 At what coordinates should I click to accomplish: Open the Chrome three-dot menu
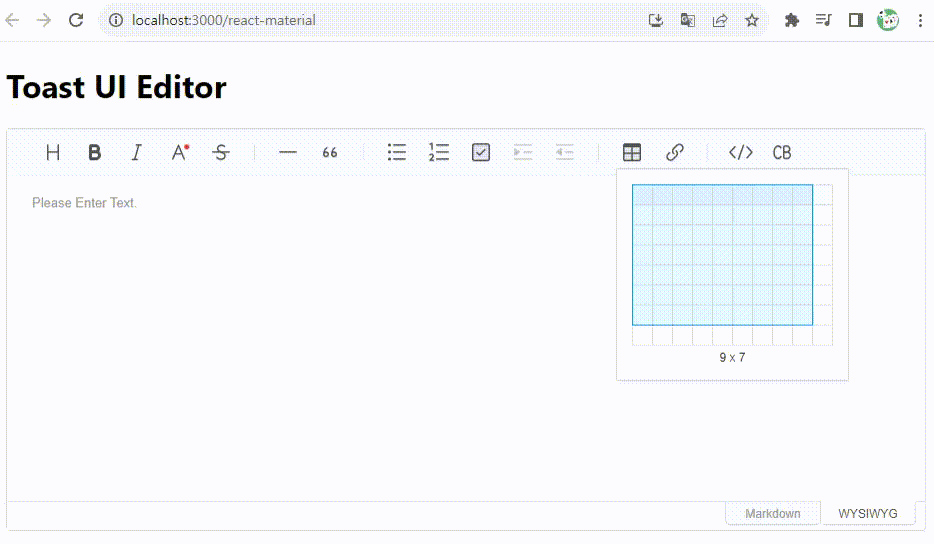pyautogui.click(x=920, y=20)
